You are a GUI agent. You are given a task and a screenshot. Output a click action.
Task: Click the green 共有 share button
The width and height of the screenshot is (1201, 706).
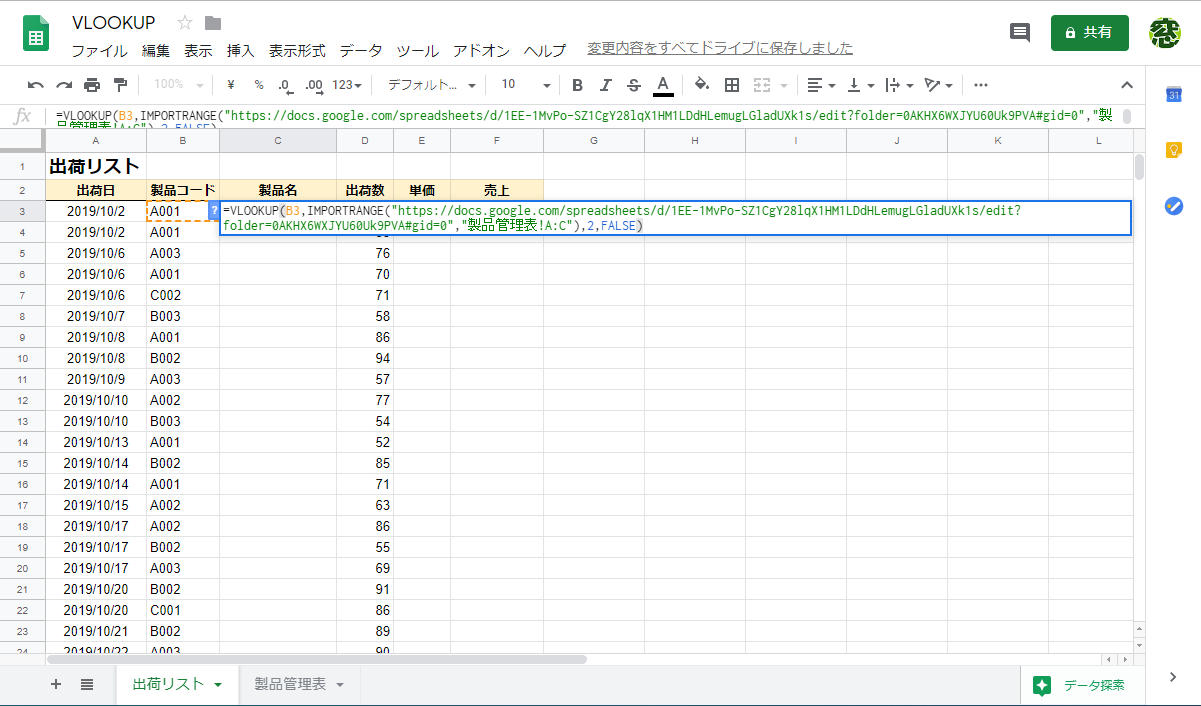[1089, 32]
